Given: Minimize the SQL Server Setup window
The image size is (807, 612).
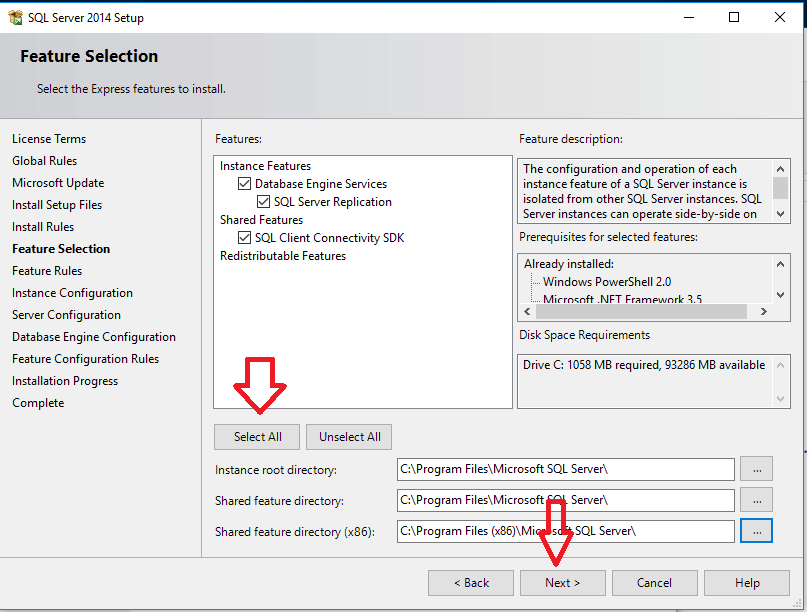Looking at the screenshot, I should [x=689, y=18].
